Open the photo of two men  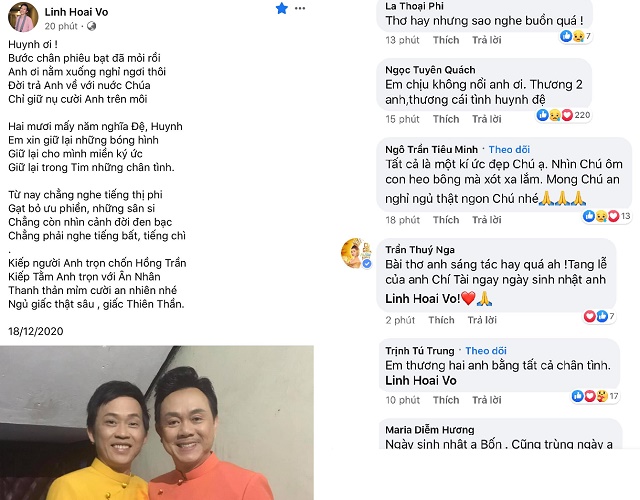pyautogui.click(x=157, y=423)
